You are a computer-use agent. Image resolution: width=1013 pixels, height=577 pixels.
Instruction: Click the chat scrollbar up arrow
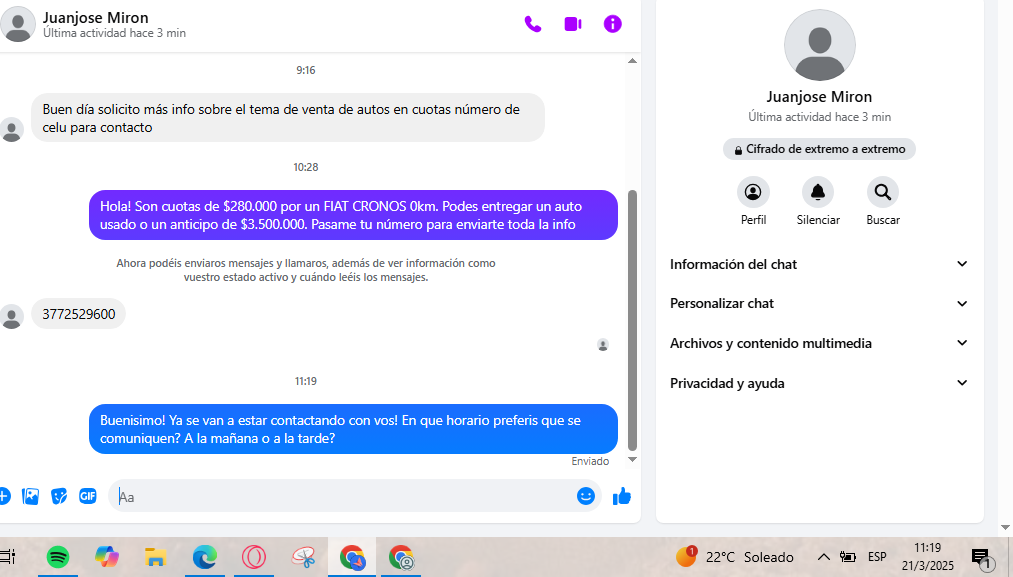point(632,61)
